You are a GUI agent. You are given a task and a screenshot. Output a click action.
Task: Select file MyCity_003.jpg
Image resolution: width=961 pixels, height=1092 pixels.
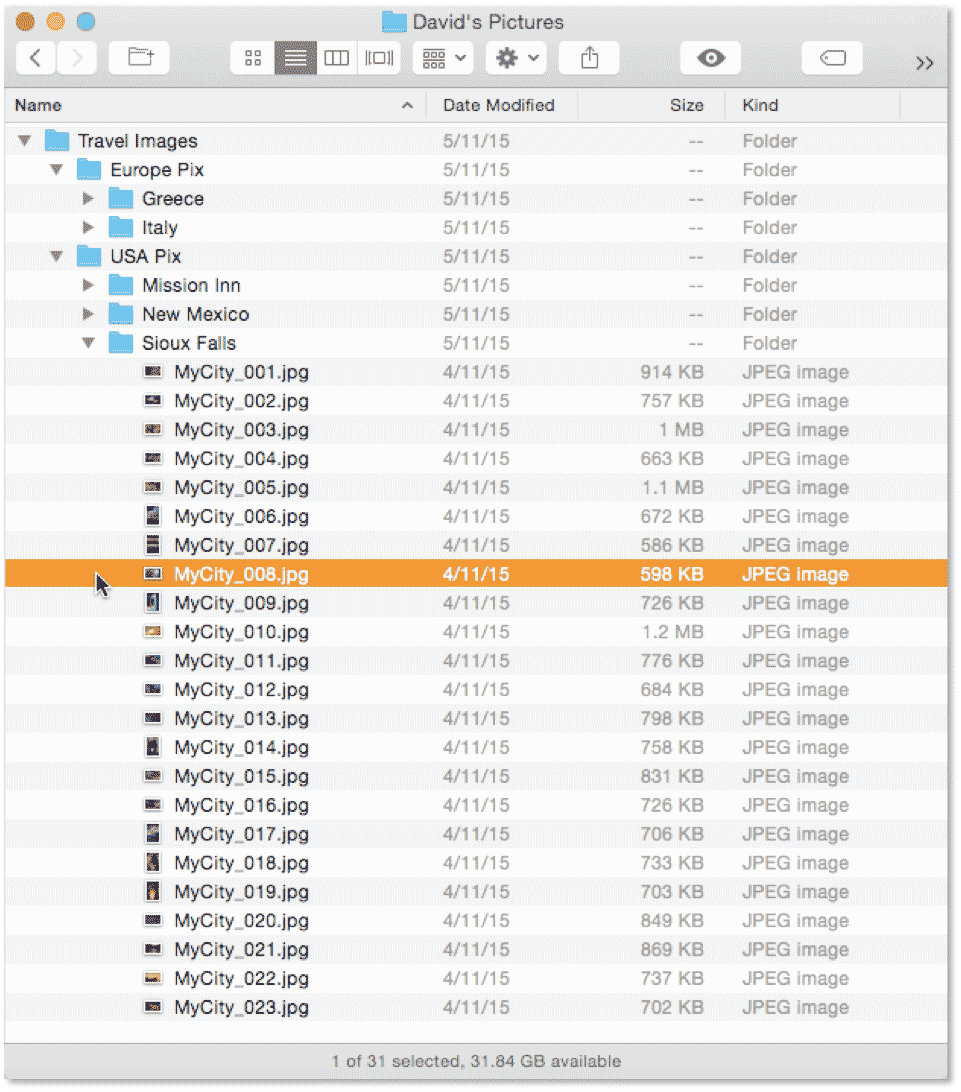point(476,430)
